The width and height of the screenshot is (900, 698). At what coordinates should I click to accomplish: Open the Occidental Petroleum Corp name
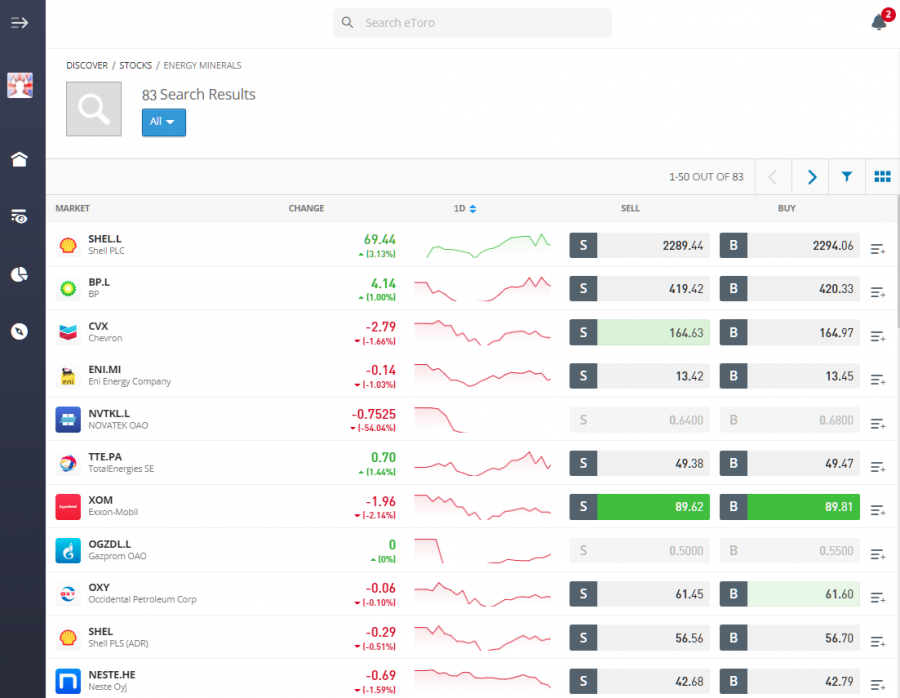142,599
